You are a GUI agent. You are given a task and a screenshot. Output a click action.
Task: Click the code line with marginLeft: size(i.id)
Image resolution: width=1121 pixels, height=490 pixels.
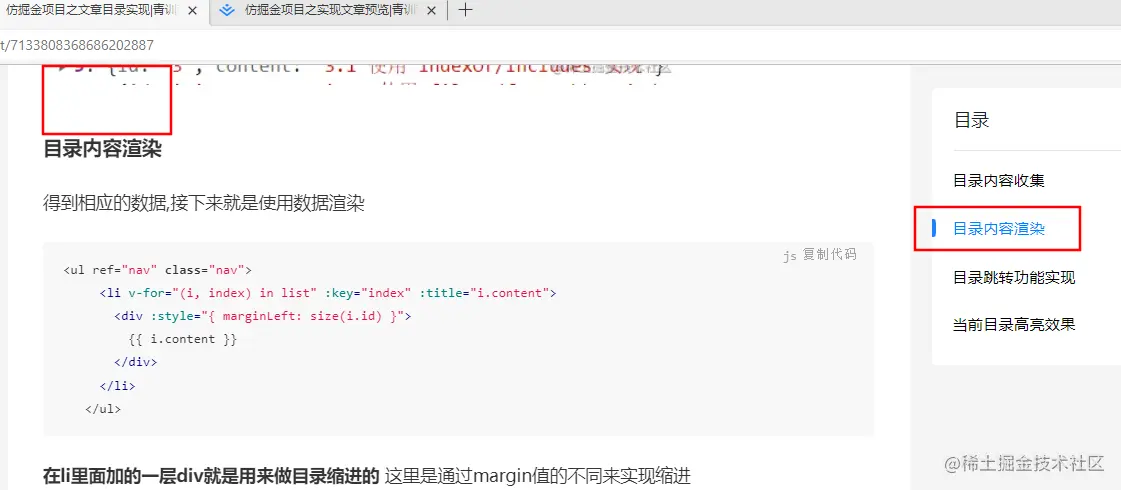click(x=262, y=316)
